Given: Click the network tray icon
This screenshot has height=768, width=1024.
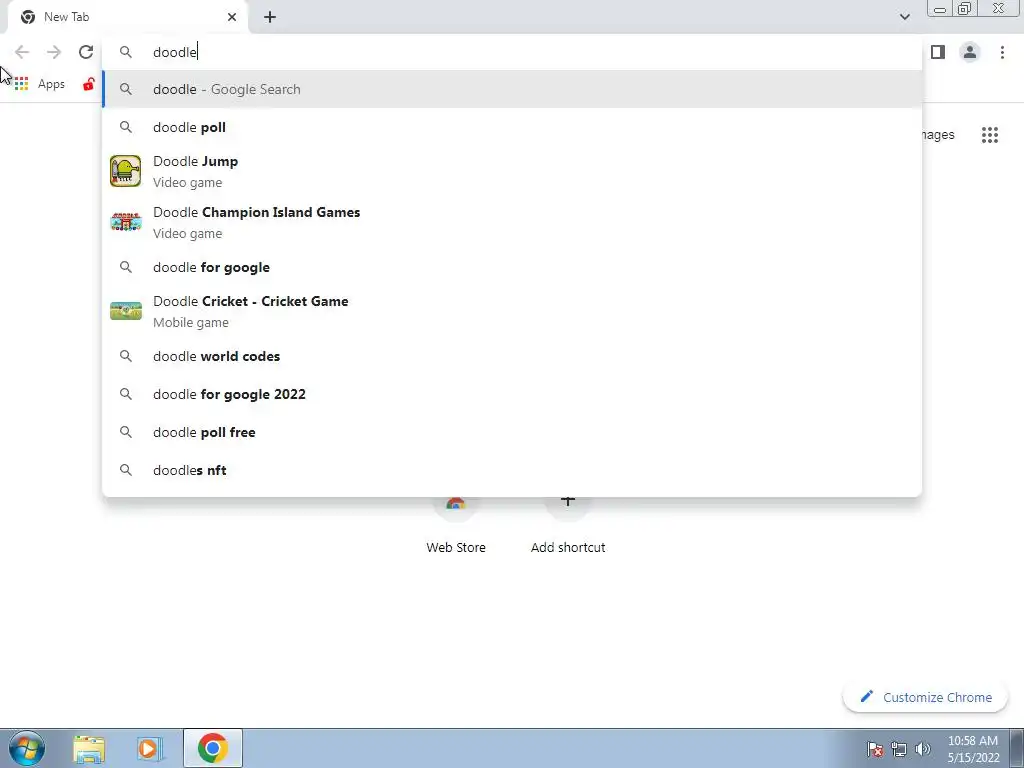Looking at the screenshot, I should click(x=899, y=749).
